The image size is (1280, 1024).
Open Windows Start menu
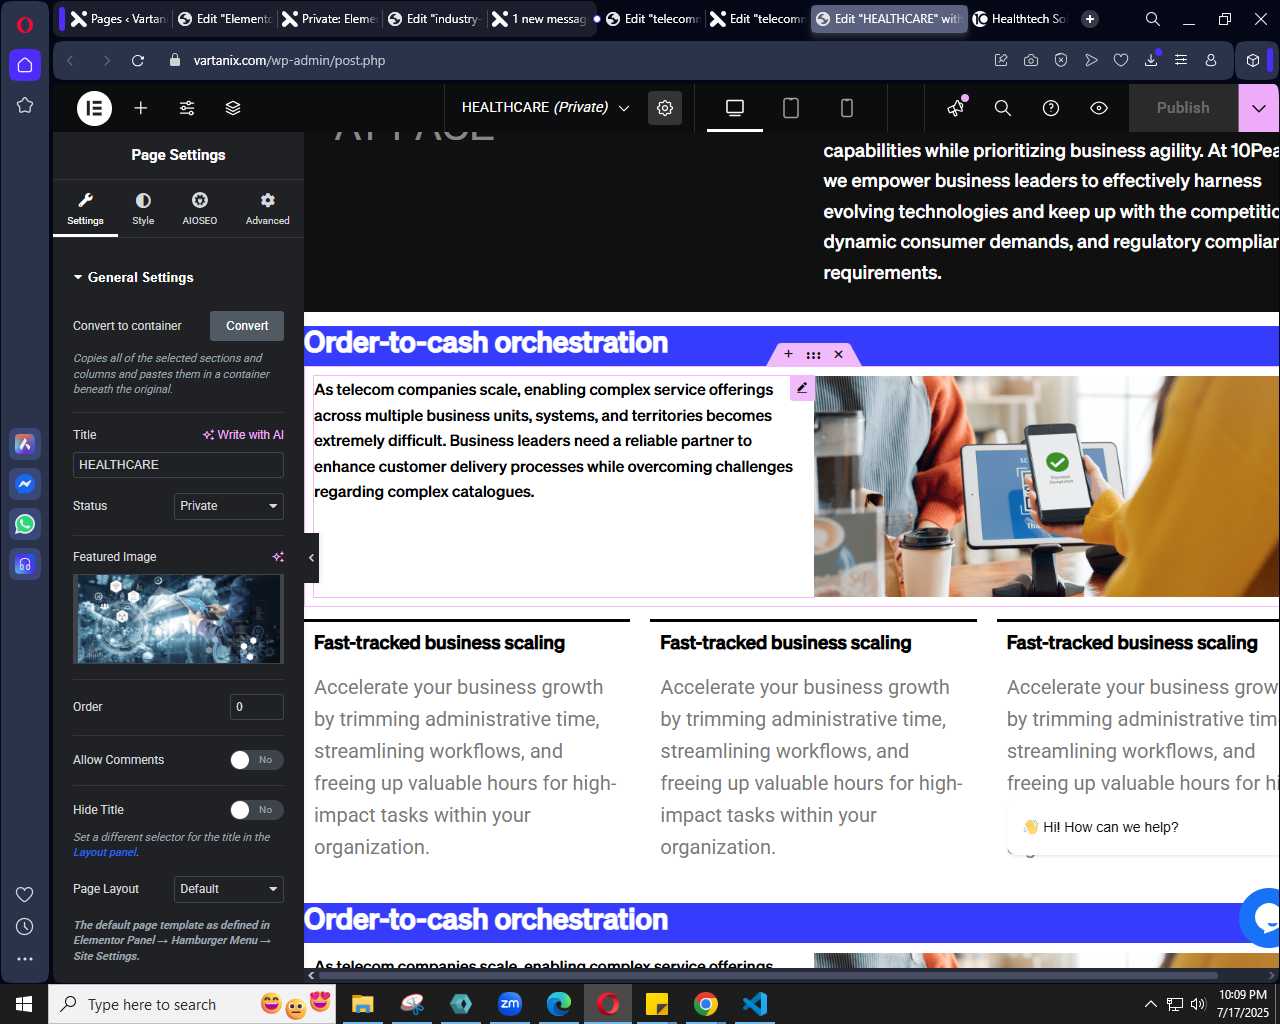click(24, 1004)
